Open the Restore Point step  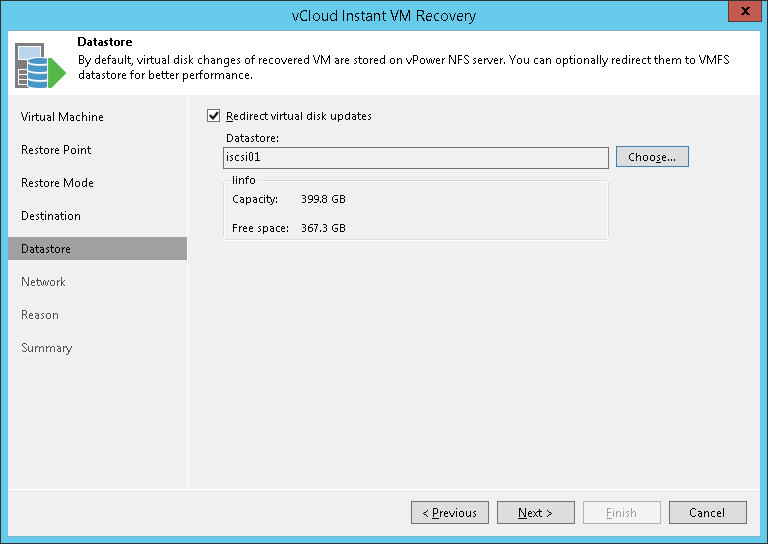(x=56, y=150)
